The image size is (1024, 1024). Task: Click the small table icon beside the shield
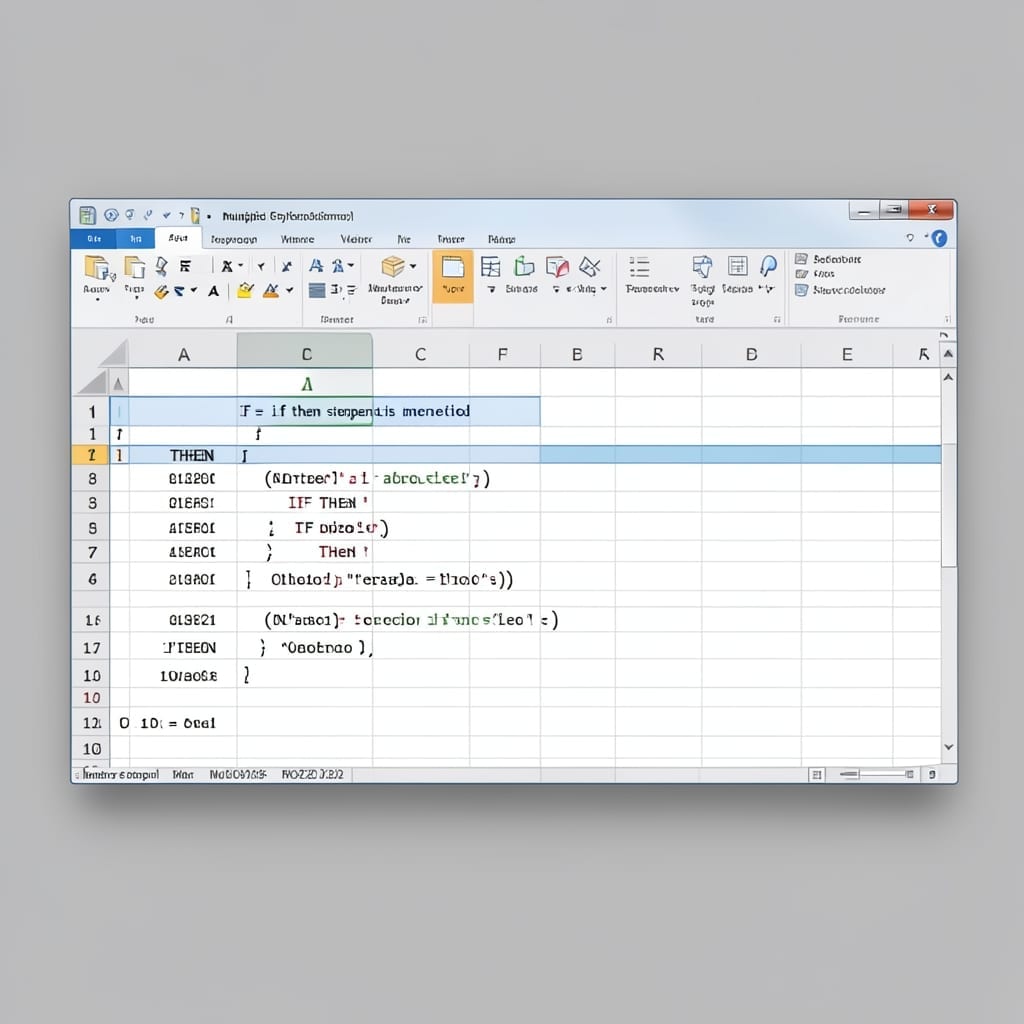coord(737,266)
